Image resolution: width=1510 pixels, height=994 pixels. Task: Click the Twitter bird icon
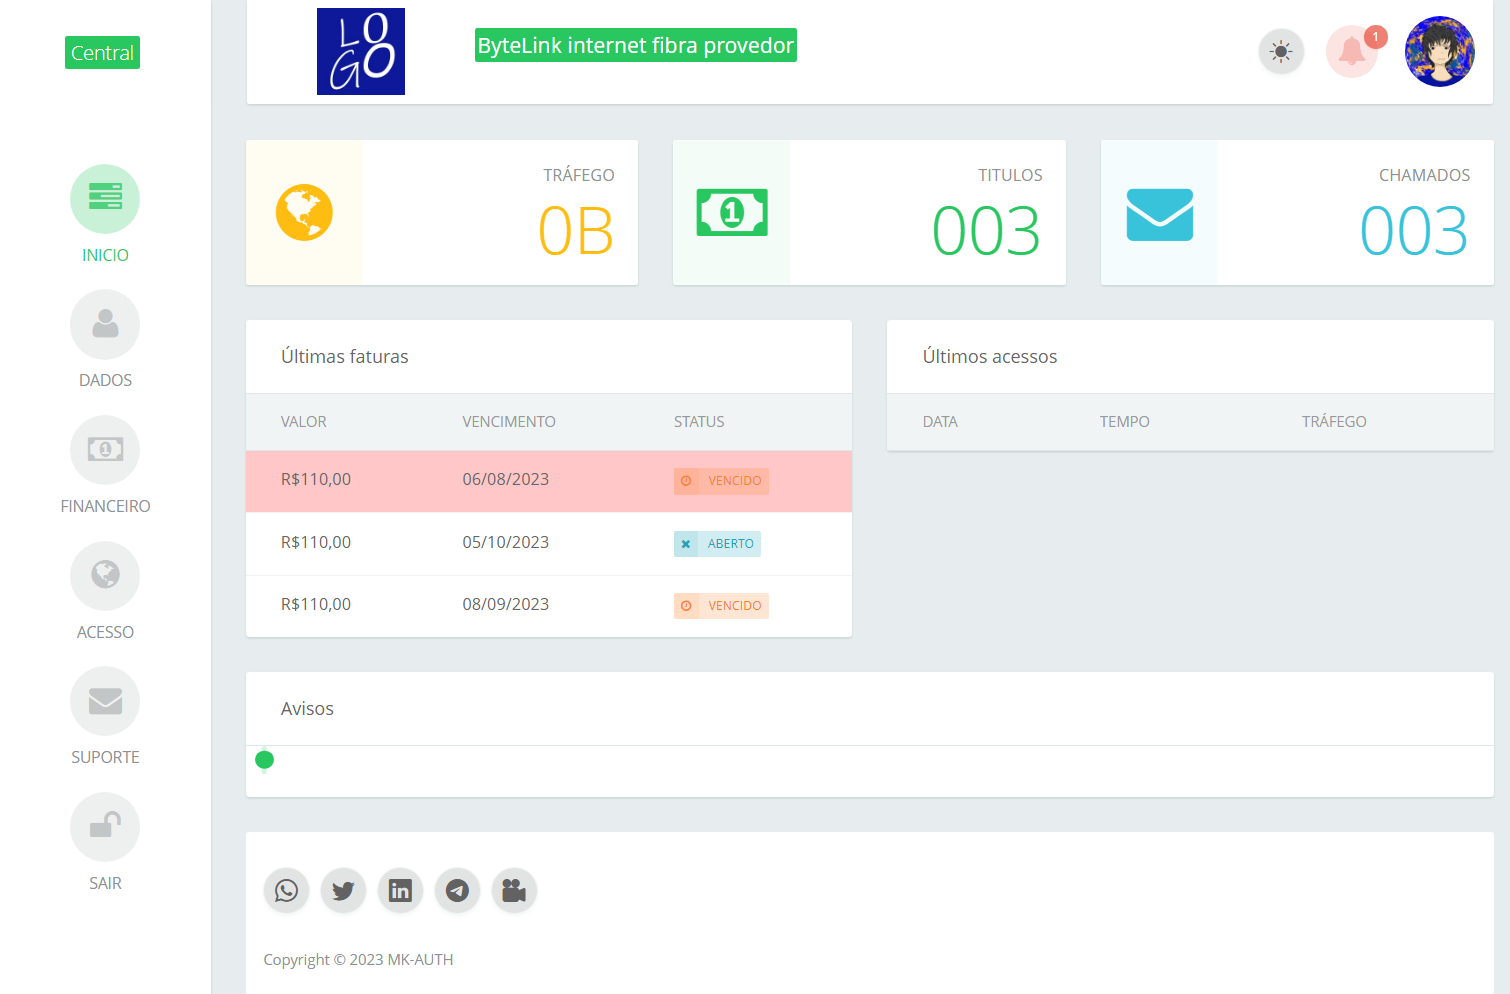(343, 890)
